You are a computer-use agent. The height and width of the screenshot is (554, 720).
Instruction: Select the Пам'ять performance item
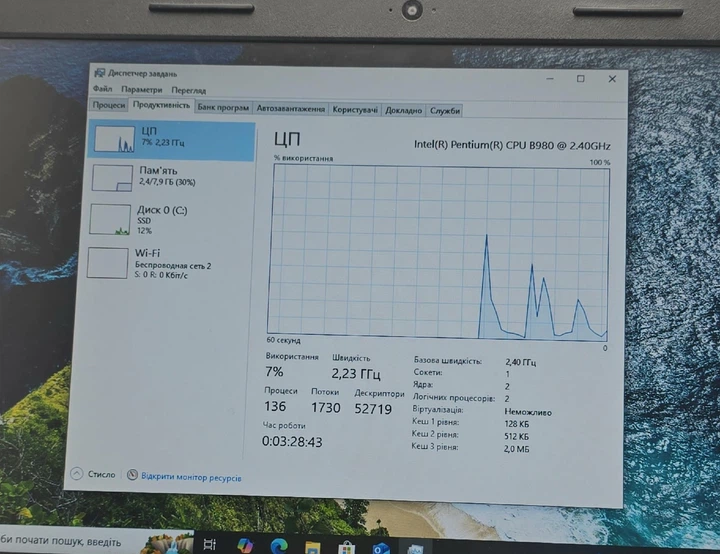171,178
